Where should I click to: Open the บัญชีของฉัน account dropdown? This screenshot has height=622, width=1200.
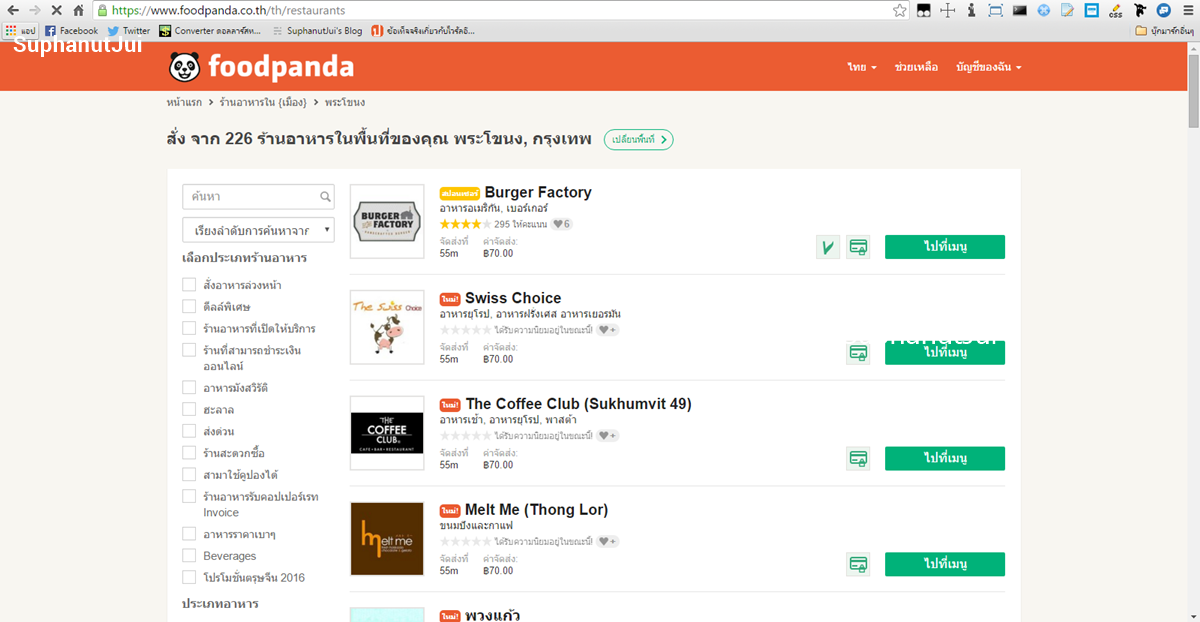click(x=989, y=67)
